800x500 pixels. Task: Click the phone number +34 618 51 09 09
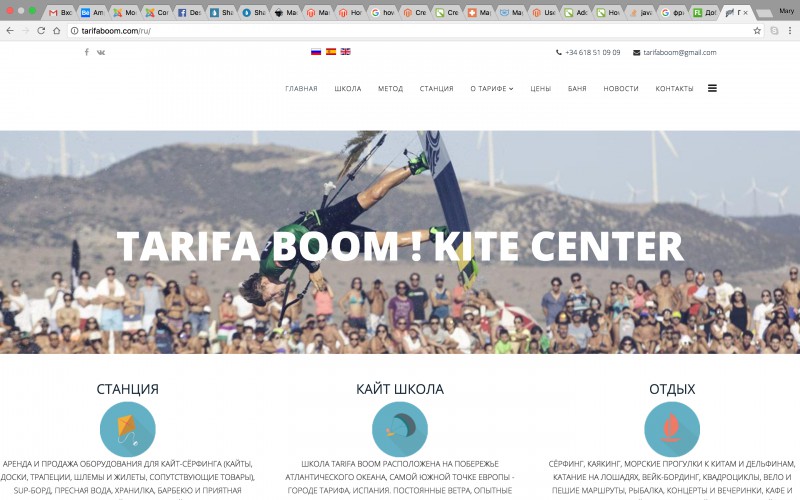pos(592,53)
